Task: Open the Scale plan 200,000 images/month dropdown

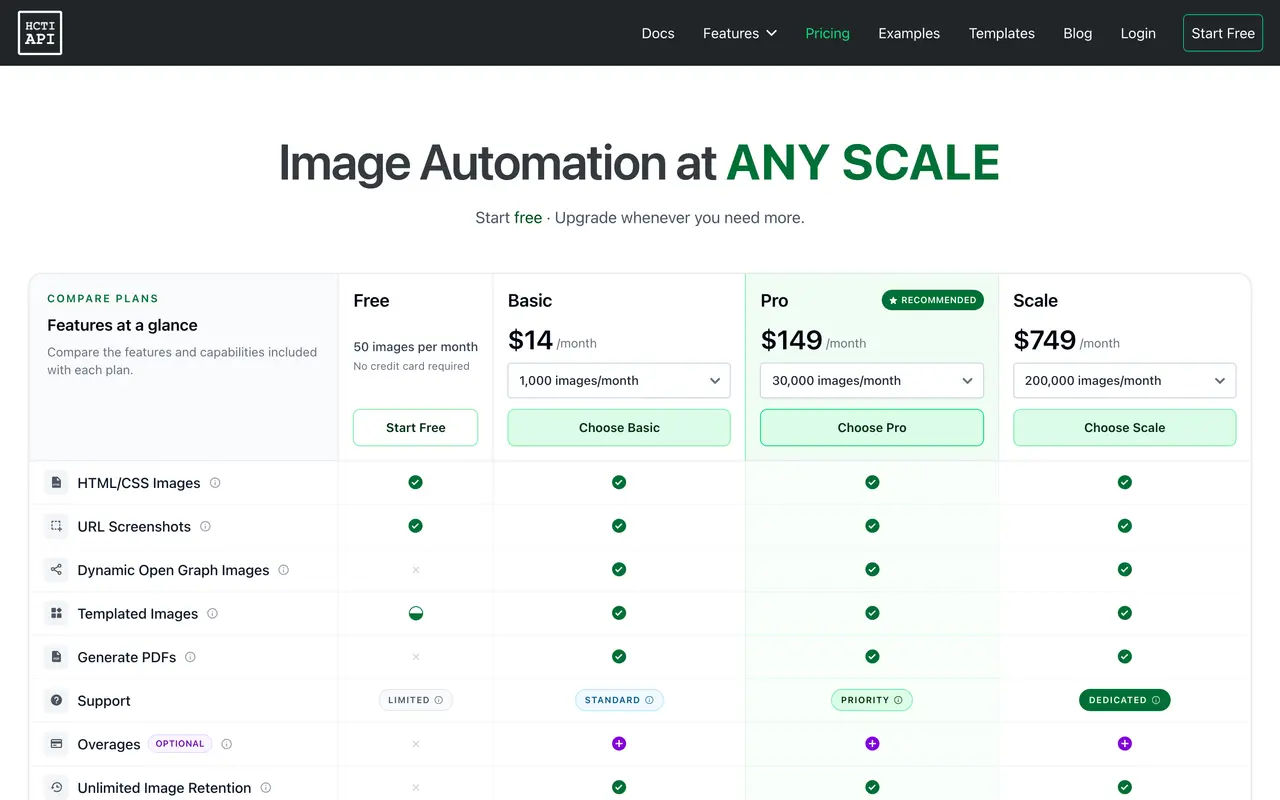Action: pyautogui.click(x=1125, y=380)
